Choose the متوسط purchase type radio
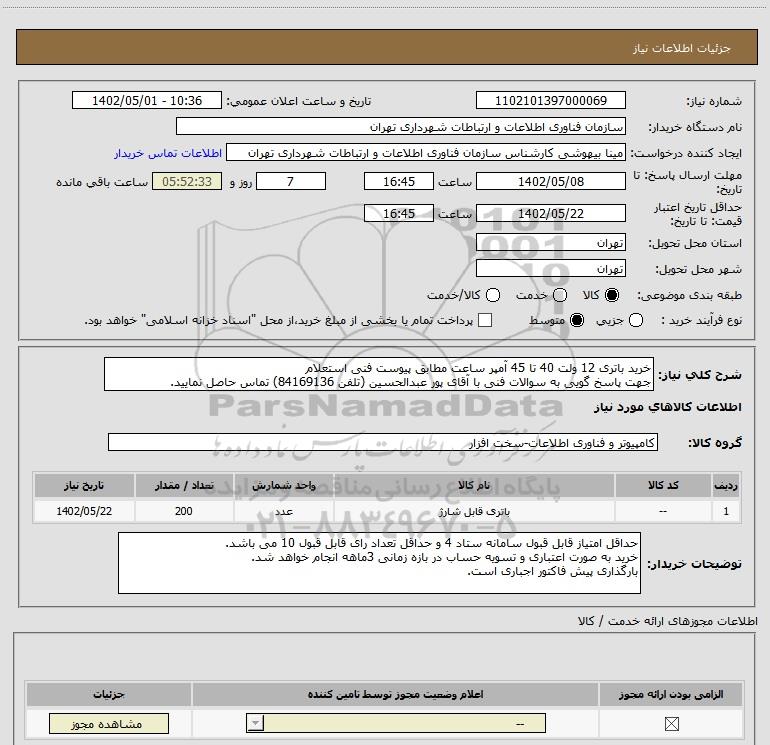This screenshot has width=770, height=745. click(577, 320)
